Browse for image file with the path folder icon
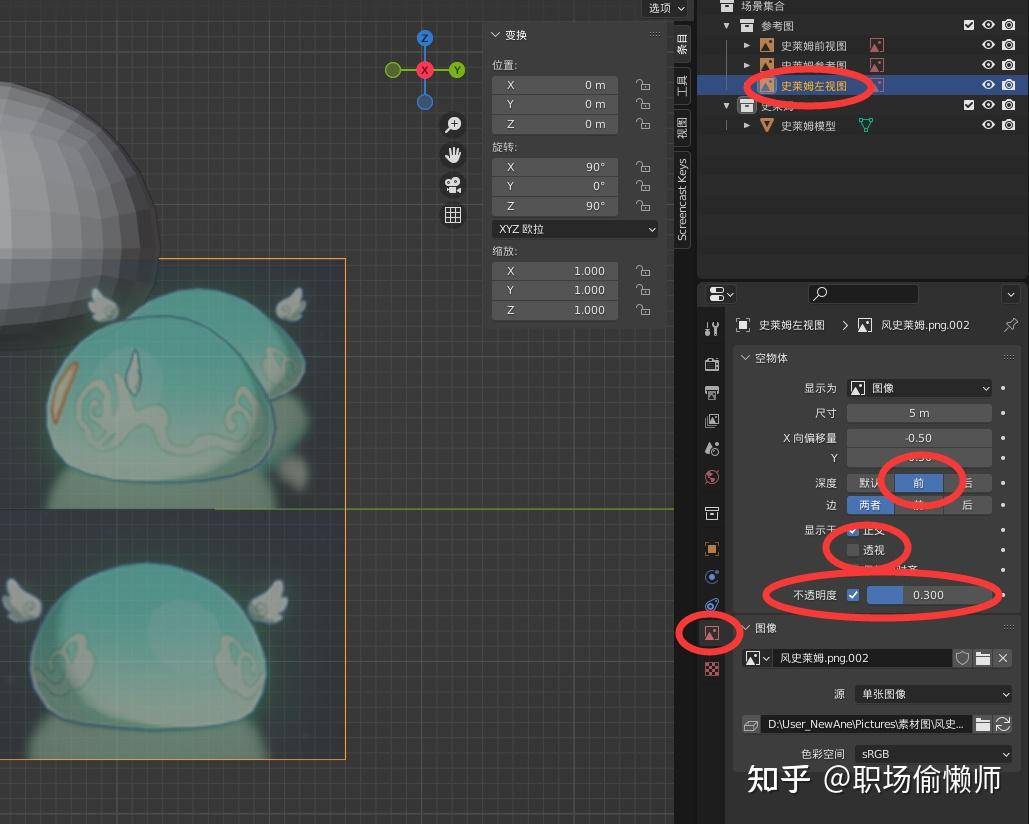 [x=982, y=724]
